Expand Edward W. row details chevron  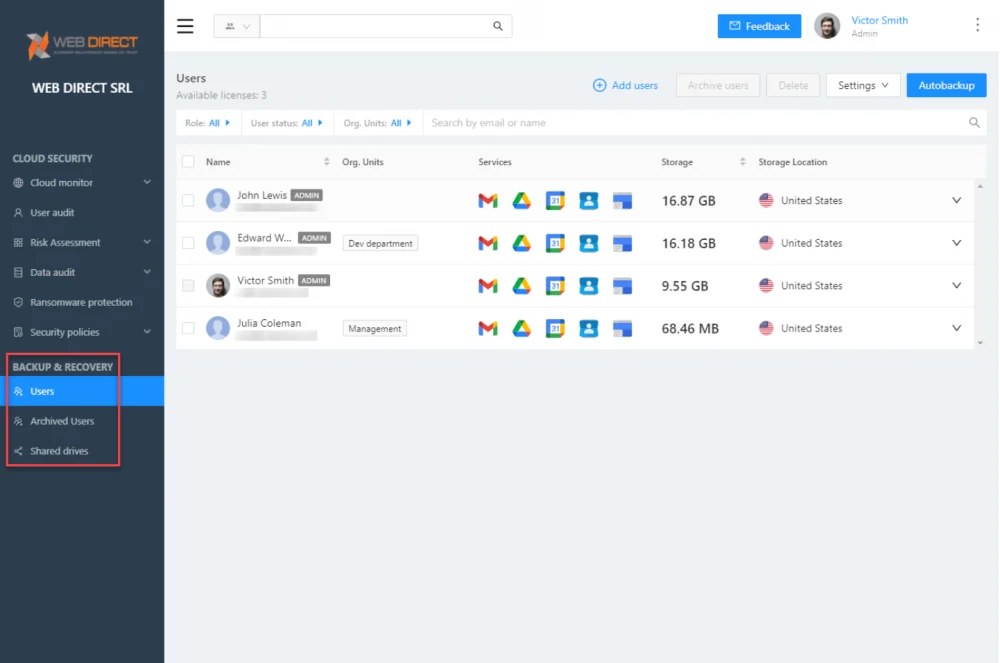(956, 243)
